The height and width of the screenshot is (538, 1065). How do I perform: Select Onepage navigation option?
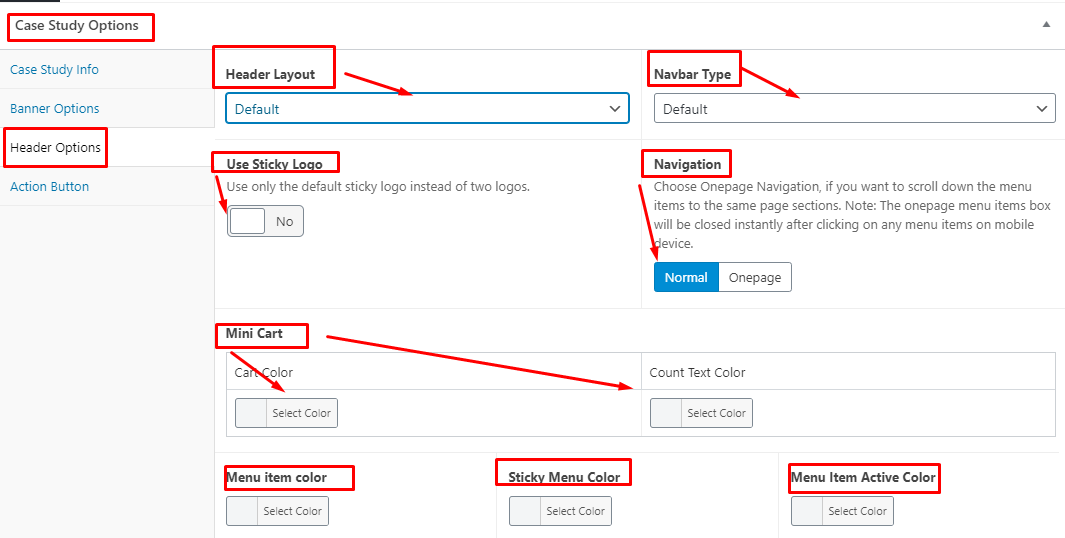[x=755, y=277]
